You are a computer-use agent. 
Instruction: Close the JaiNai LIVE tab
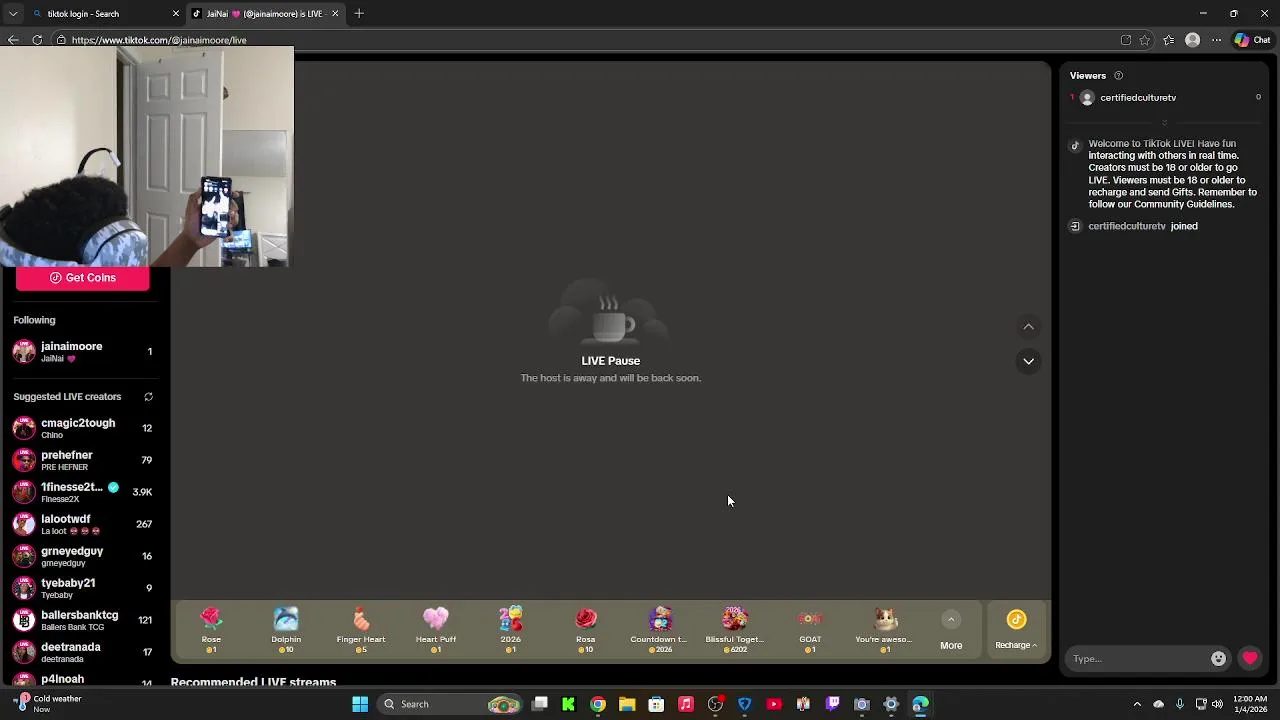[335, 14]
